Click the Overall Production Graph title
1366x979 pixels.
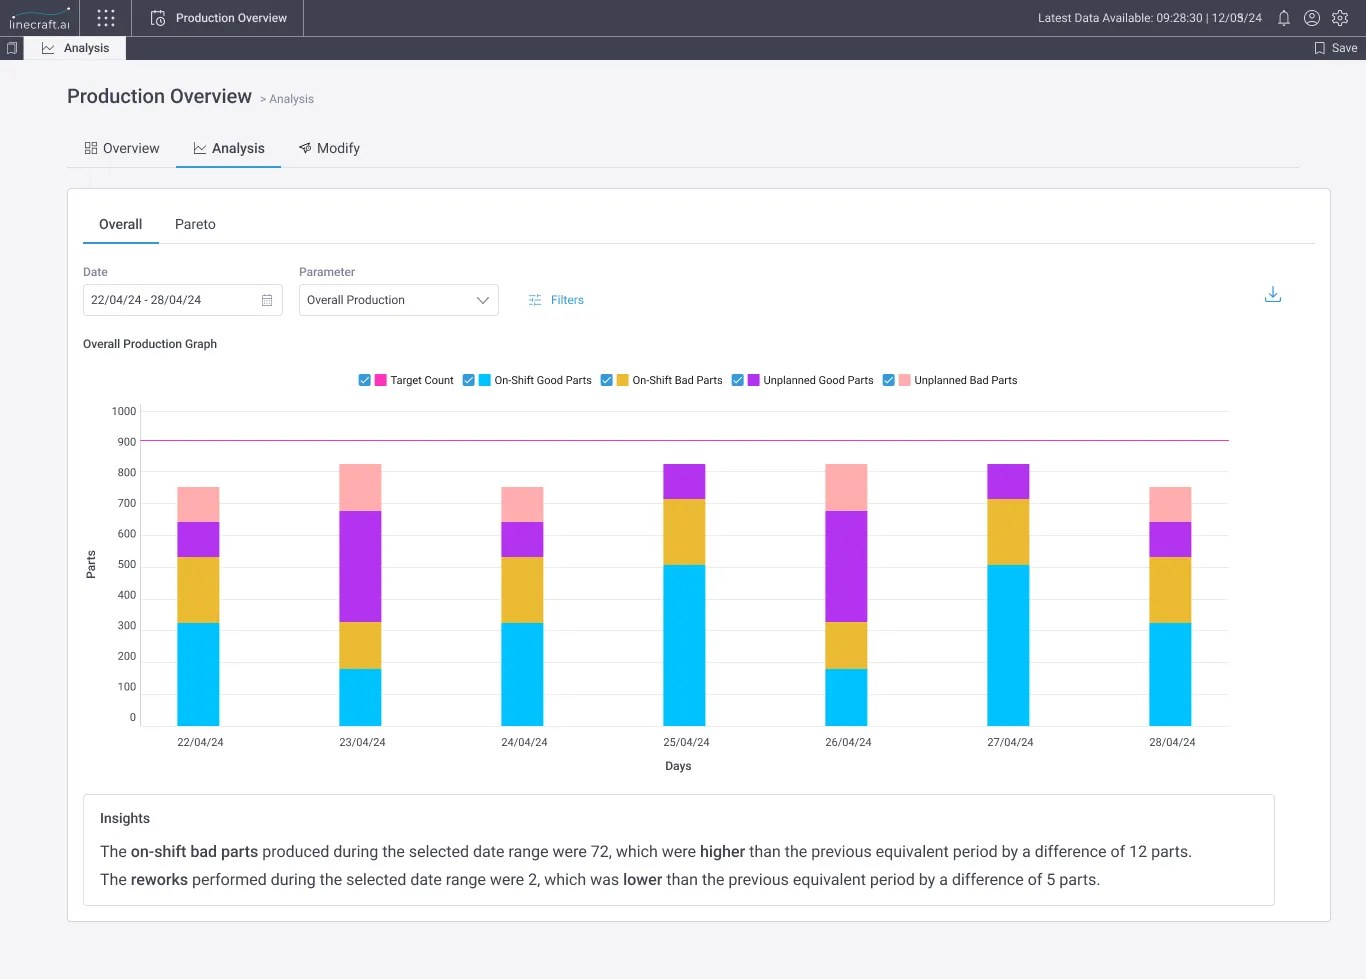coord(150,344)
